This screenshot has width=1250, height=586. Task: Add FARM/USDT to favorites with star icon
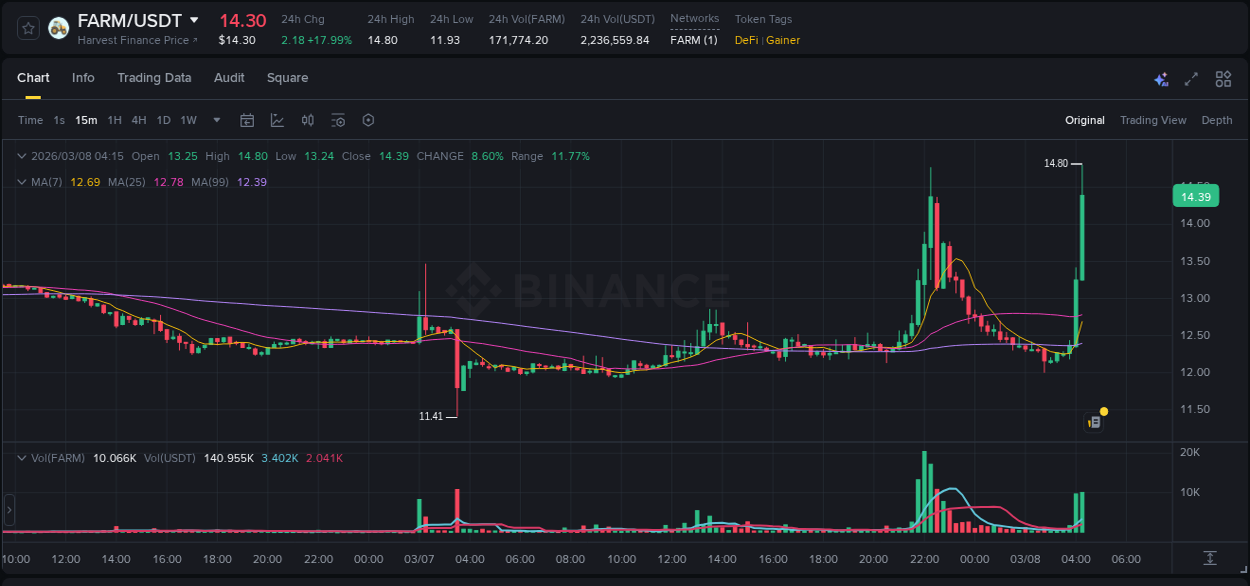[29, 28]
